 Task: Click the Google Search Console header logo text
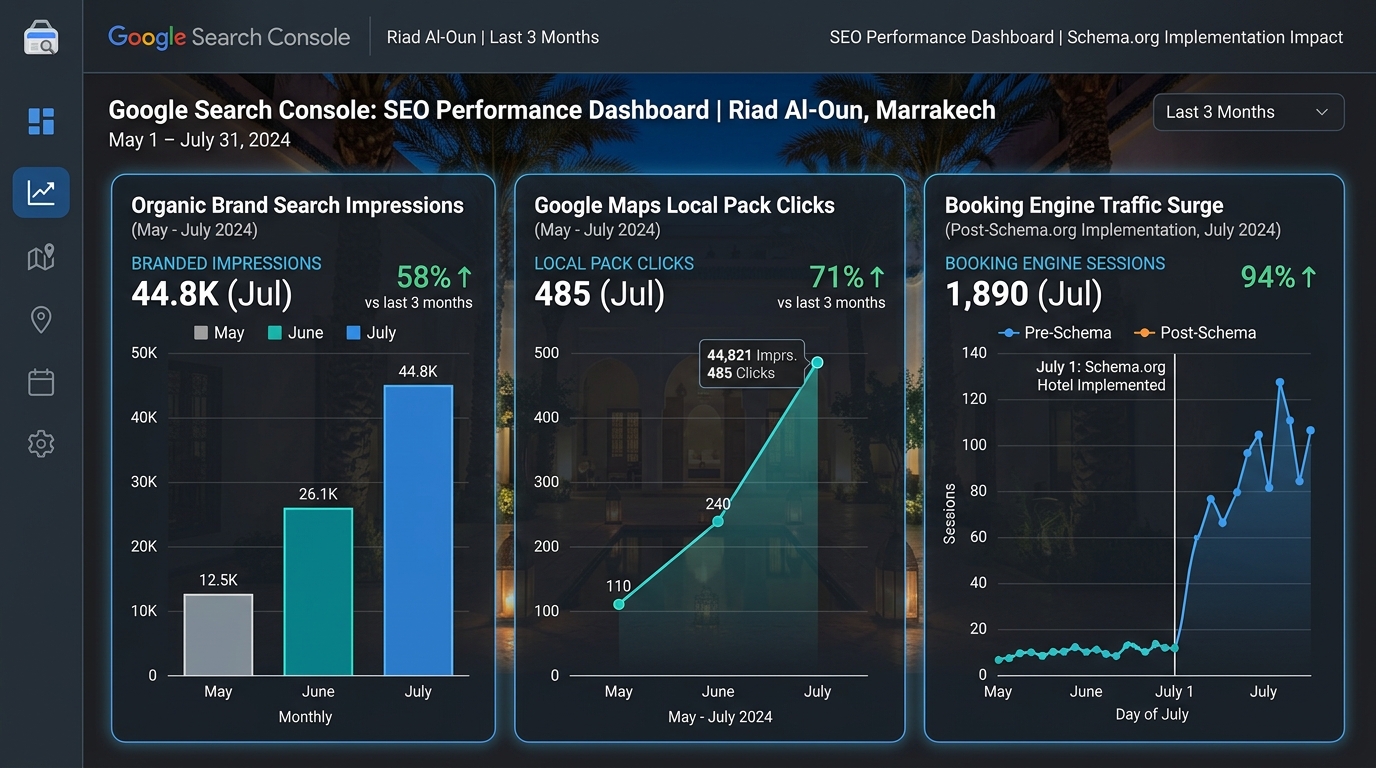click(x=229, y=37)
